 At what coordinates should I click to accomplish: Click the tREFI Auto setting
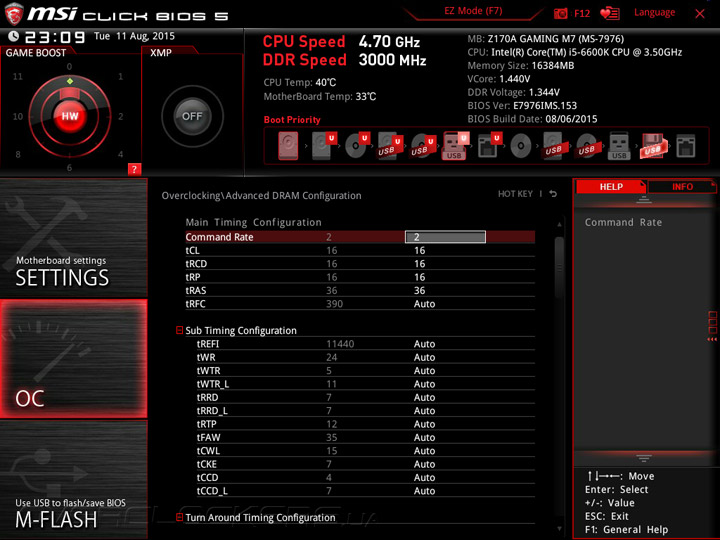(x=424, y=343)
